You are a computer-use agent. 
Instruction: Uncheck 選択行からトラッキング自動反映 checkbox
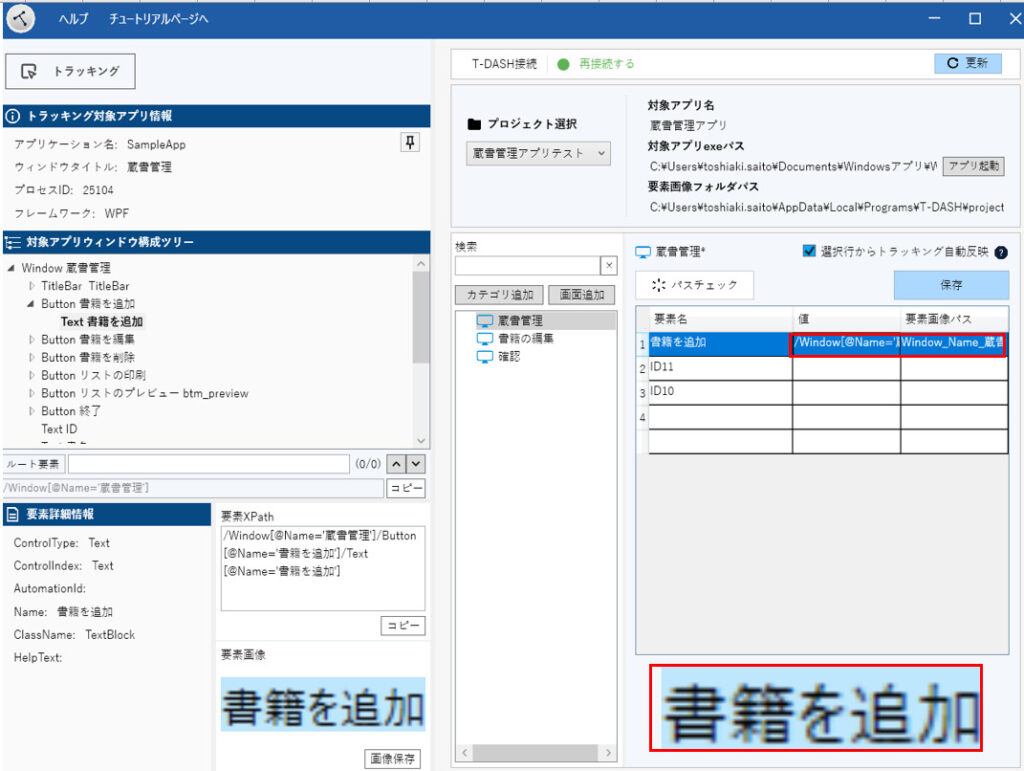coord(810,252)
